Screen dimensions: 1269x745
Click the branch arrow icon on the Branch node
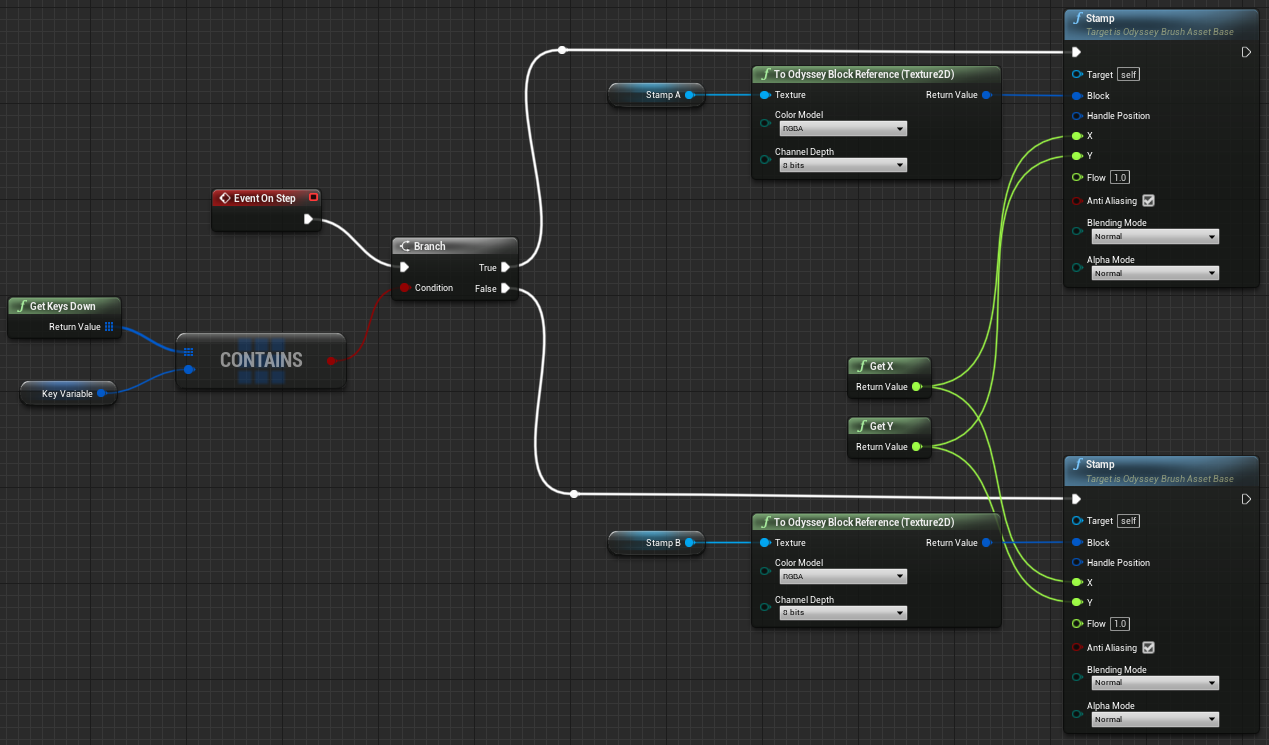(x=404, y=245)
